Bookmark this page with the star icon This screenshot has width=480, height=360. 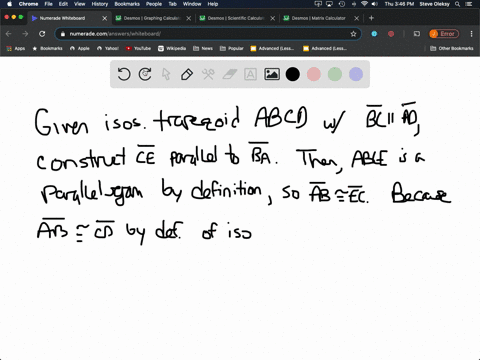pos(353,34)
